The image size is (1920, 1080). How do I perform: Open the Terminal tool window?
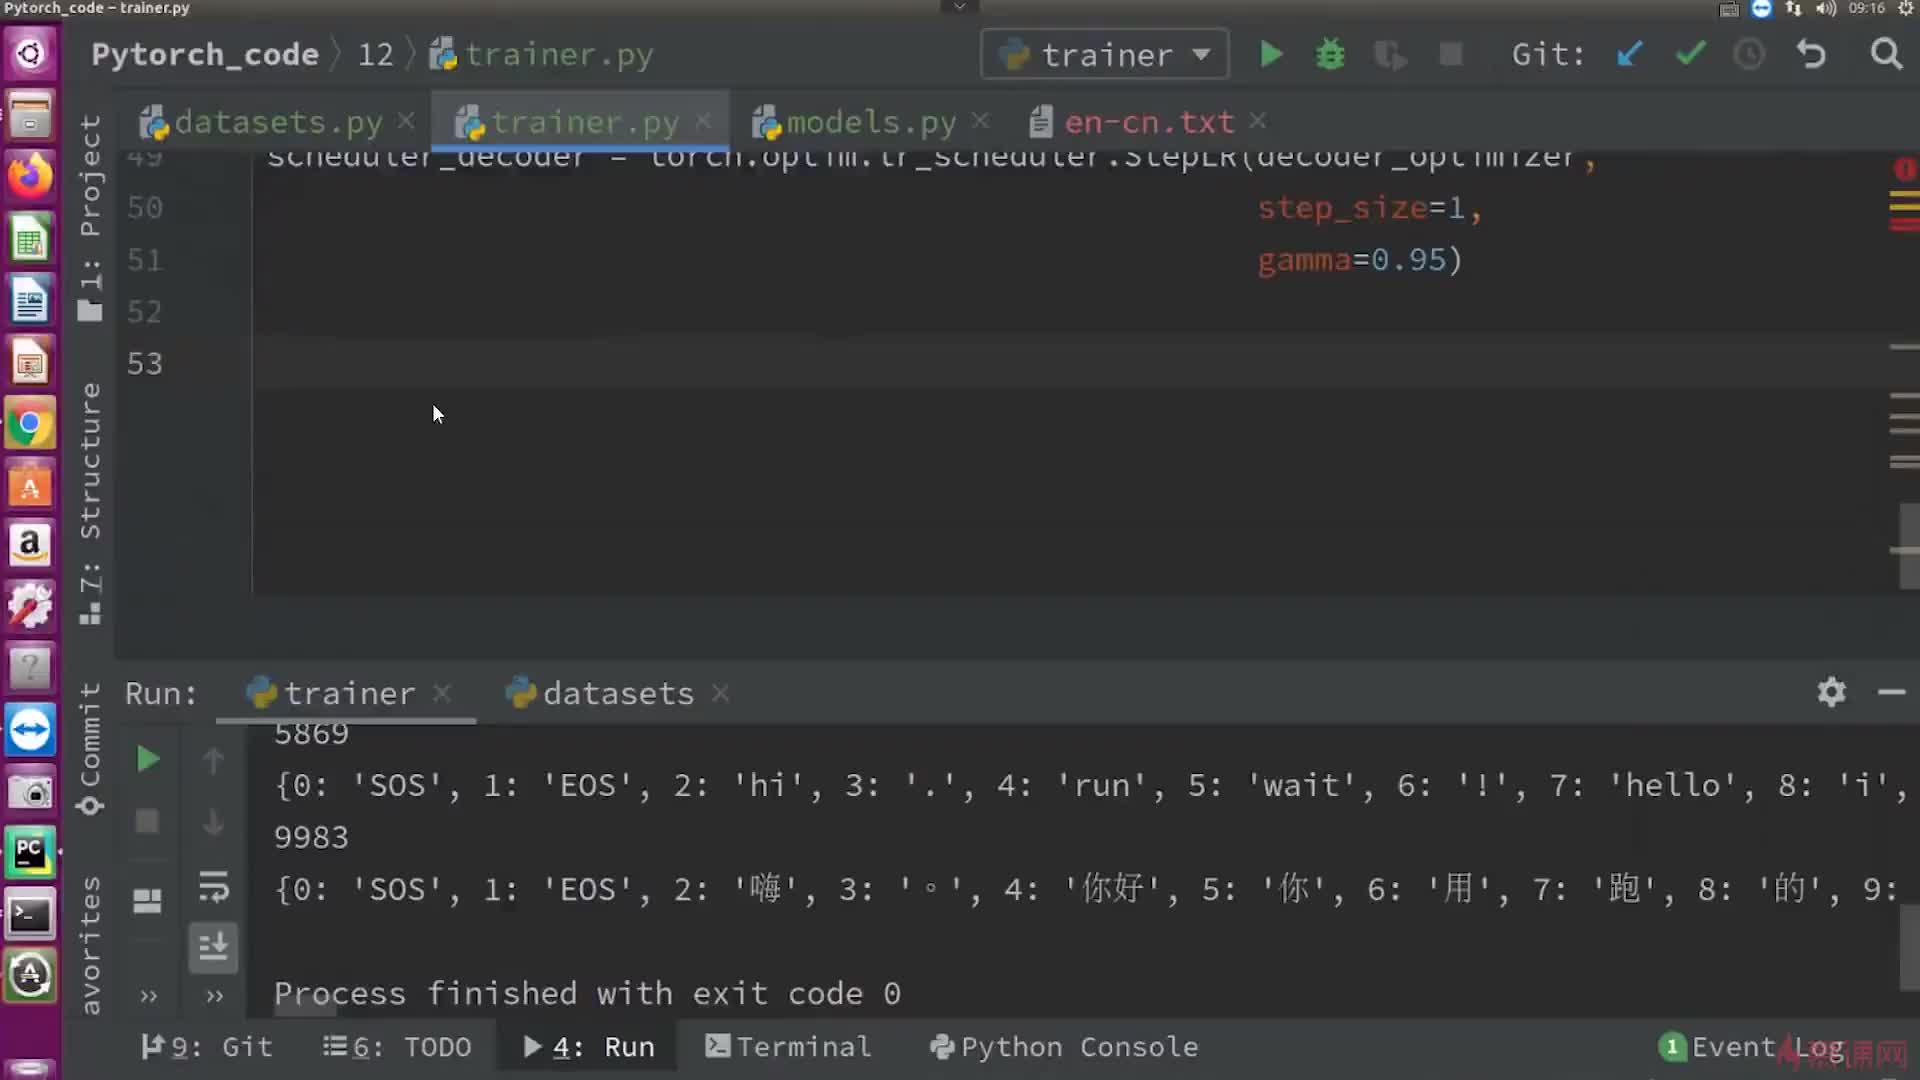[x=788, y=1047]
